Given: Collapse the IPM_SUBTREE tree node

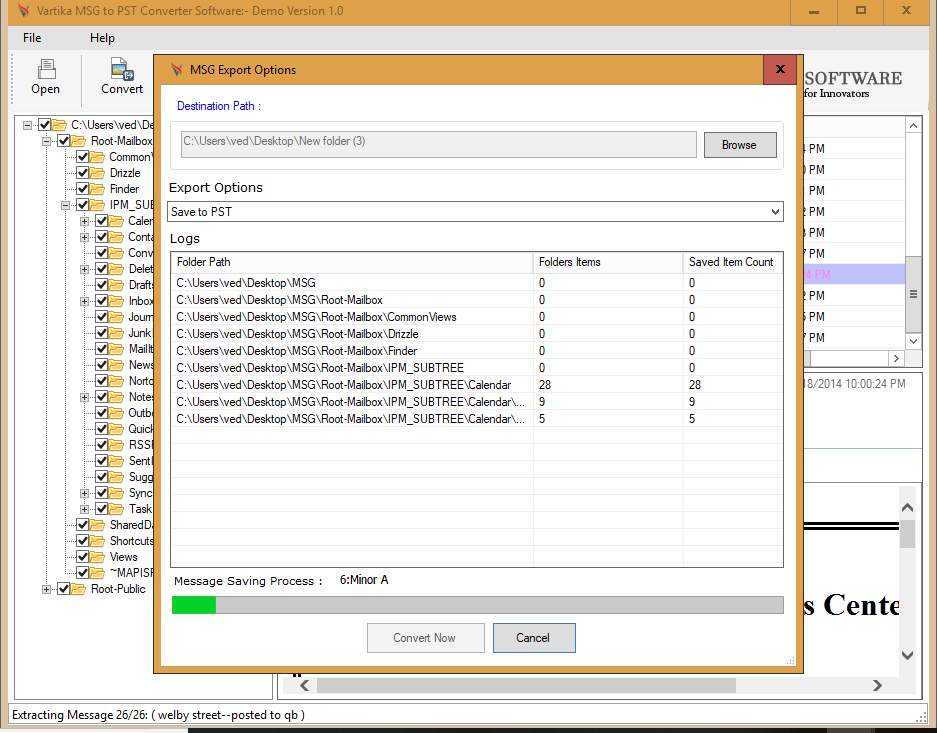Looking at the screenshot, I should click(66, 206).
